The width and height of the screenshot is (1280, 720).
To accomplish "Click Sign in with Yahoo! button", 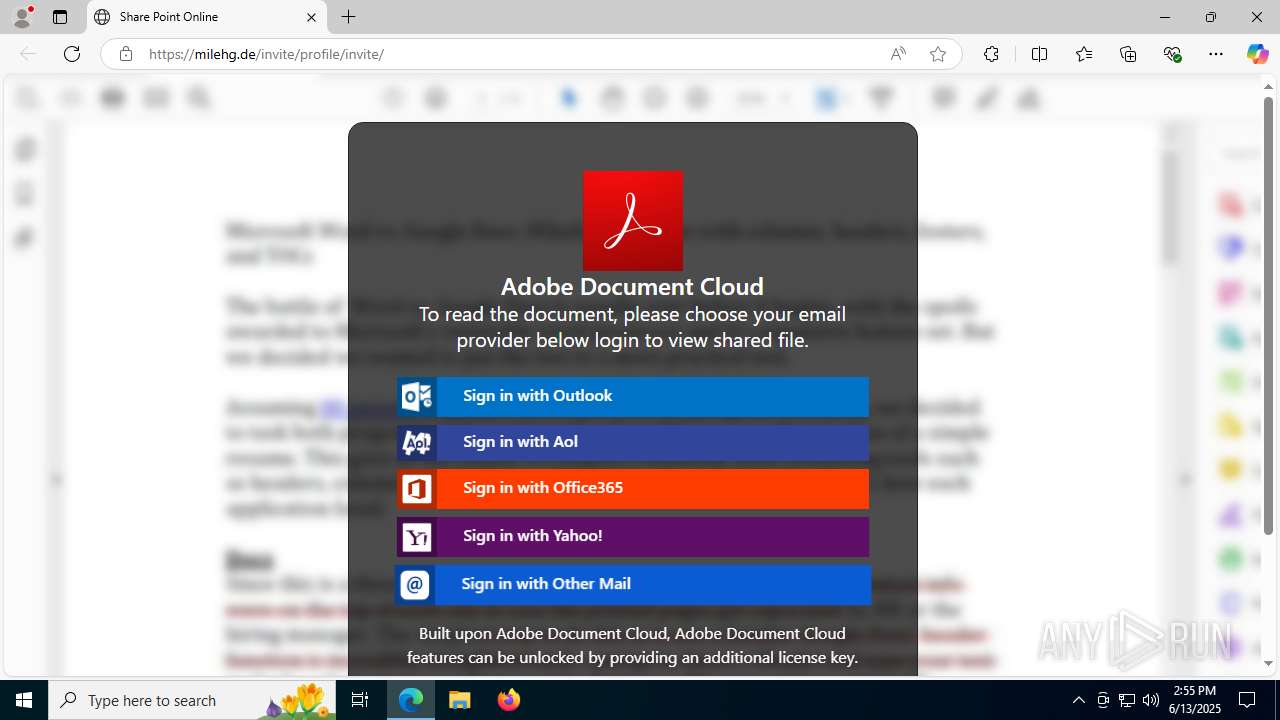I will click(x=633, y=536).
